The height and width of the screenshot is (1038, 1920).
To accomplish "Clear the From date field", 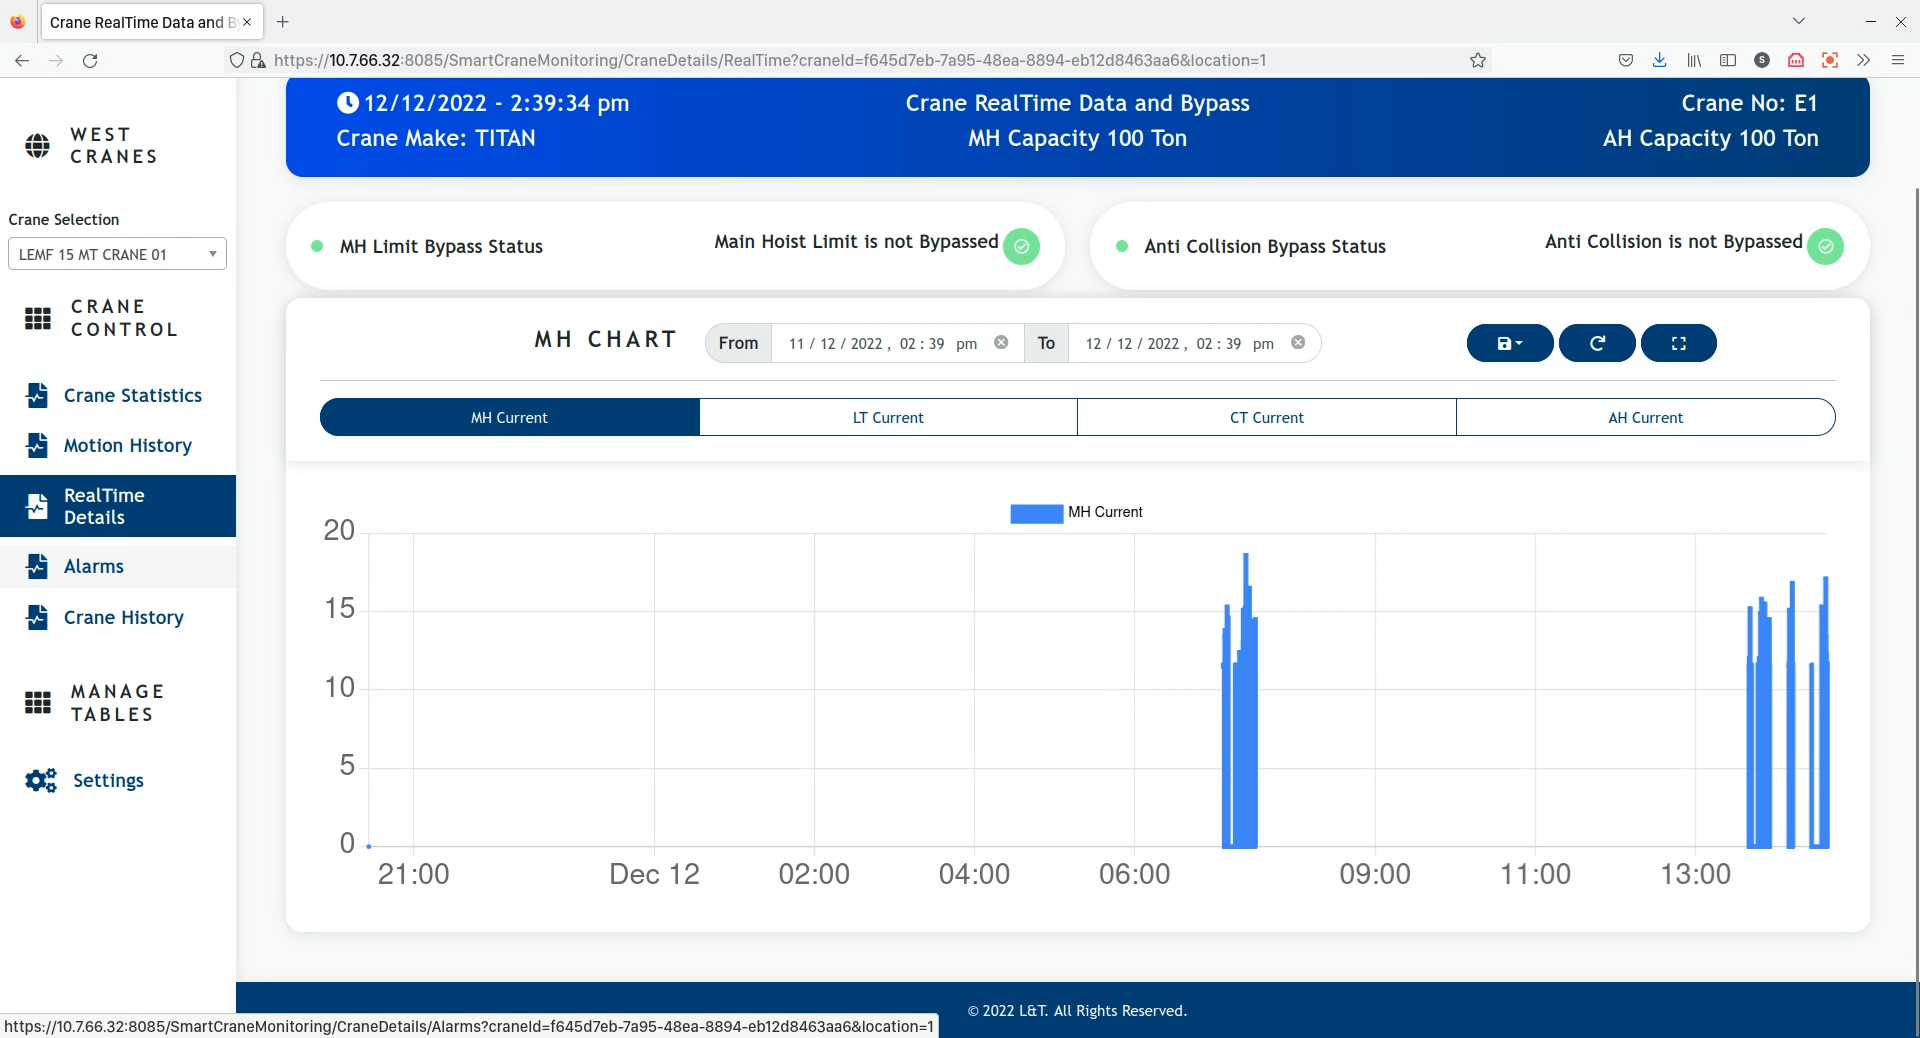I will (x=1001, y=342).
